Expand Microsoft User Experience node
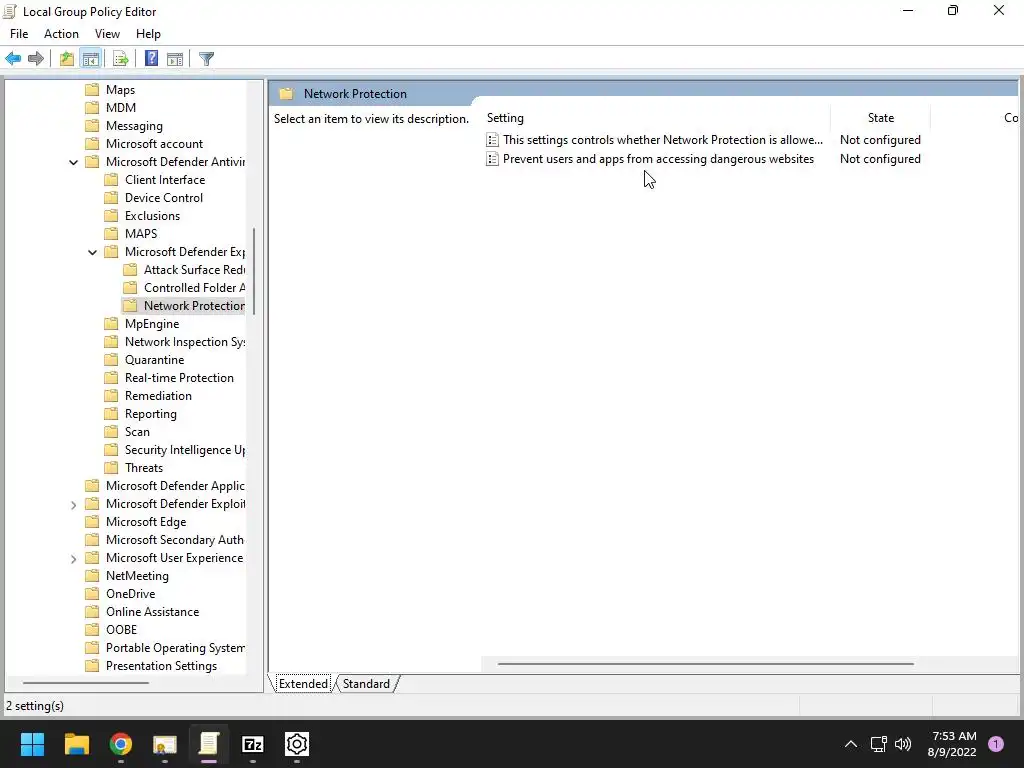The width and height of the screenshot is (1024, 768). [x=73, y=559]
